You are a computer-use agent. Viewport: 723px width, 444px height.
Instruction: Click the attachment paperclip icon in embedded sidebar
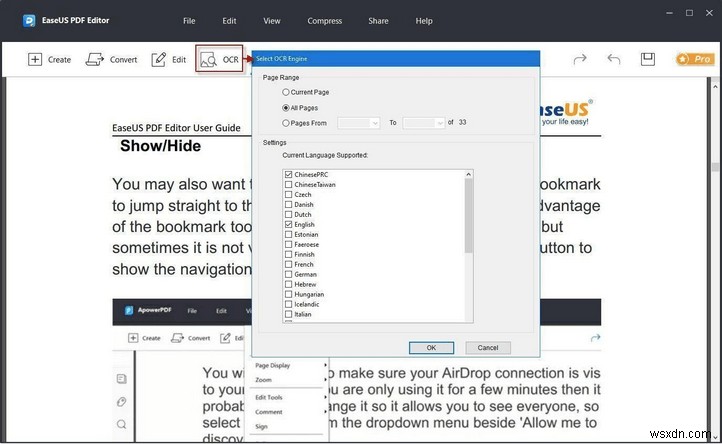pos(121,402)
